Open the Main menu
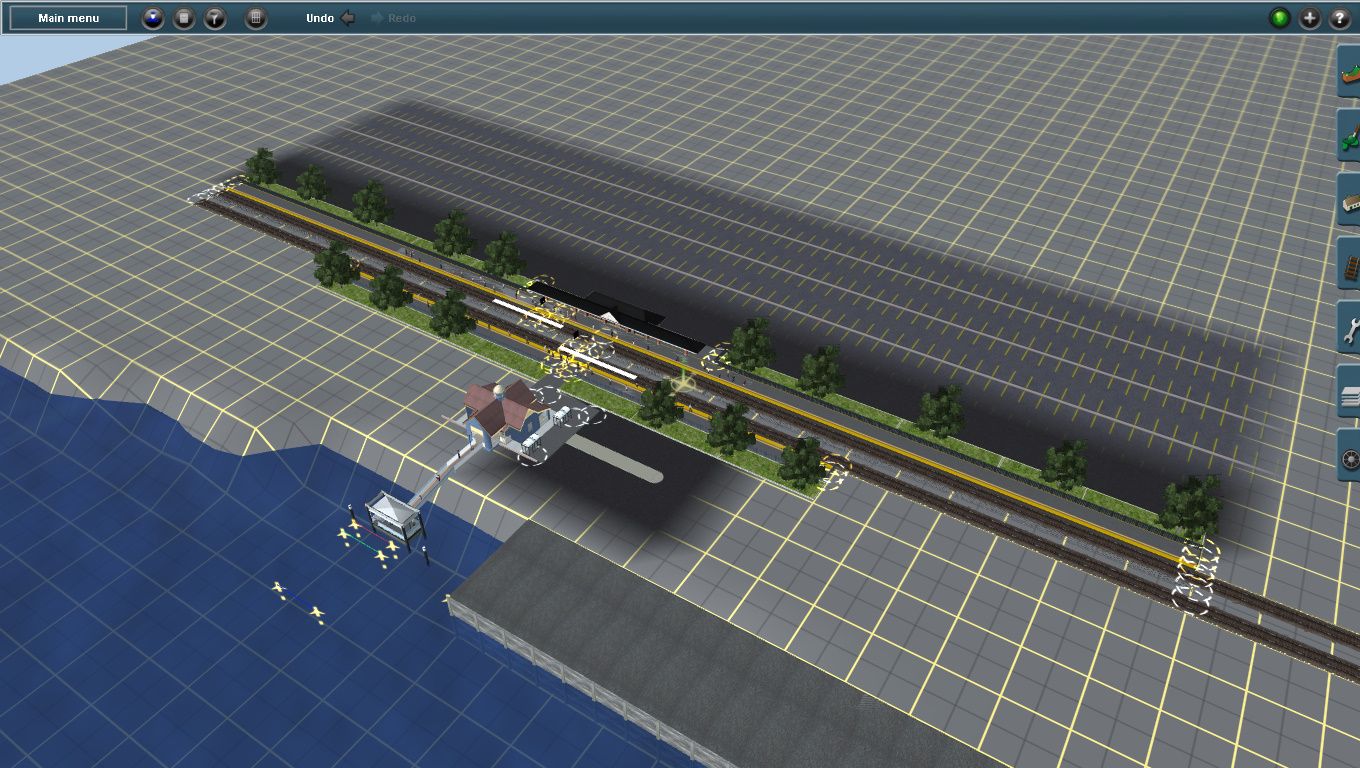The image size is (1360, 768). (x=68, y=18)
